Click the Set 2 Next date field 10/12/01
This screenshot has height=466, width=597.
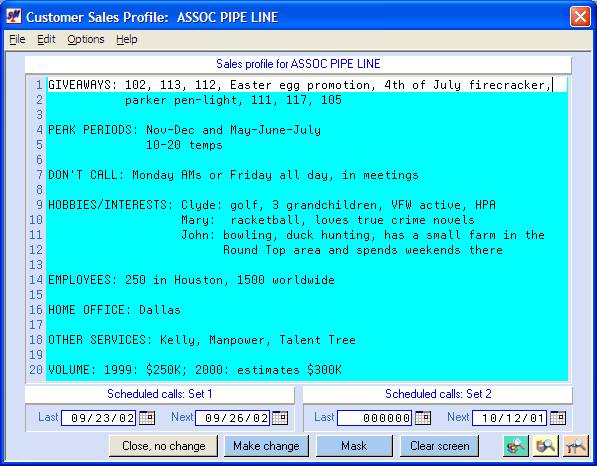[509, 418]
